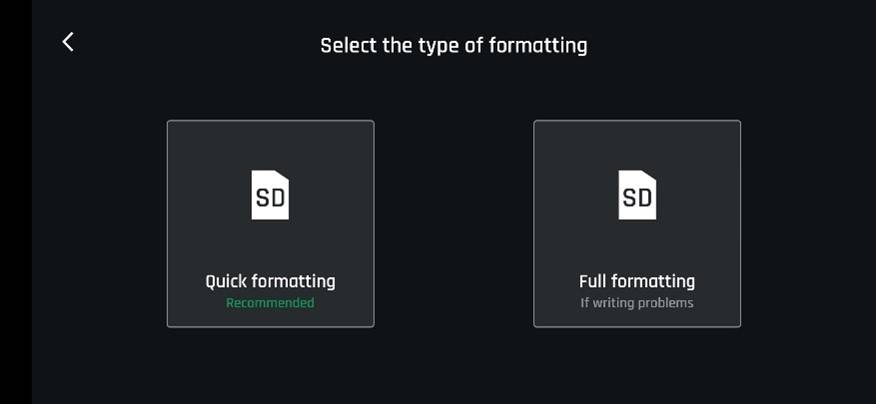The height and width of the screenshot is (404, 876).
Task: Click the empty area inside the Quick formatting tile
Action: pos(200,150)
